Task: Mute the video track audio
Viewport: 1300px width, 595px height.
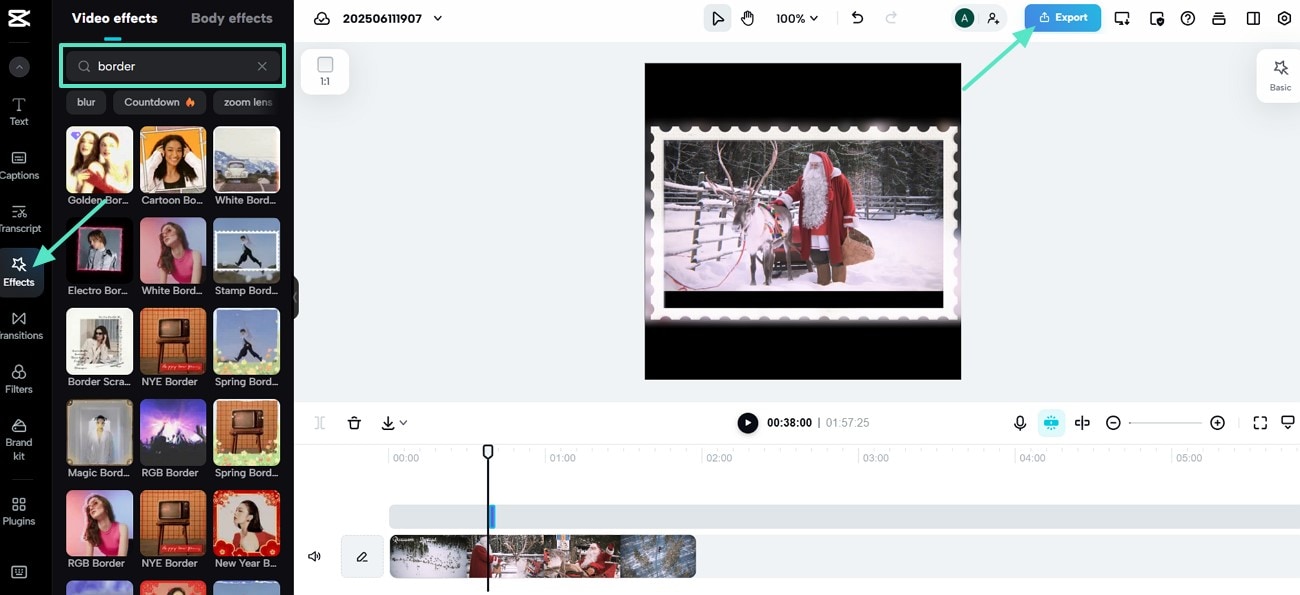Action: [x=314, y=557]
